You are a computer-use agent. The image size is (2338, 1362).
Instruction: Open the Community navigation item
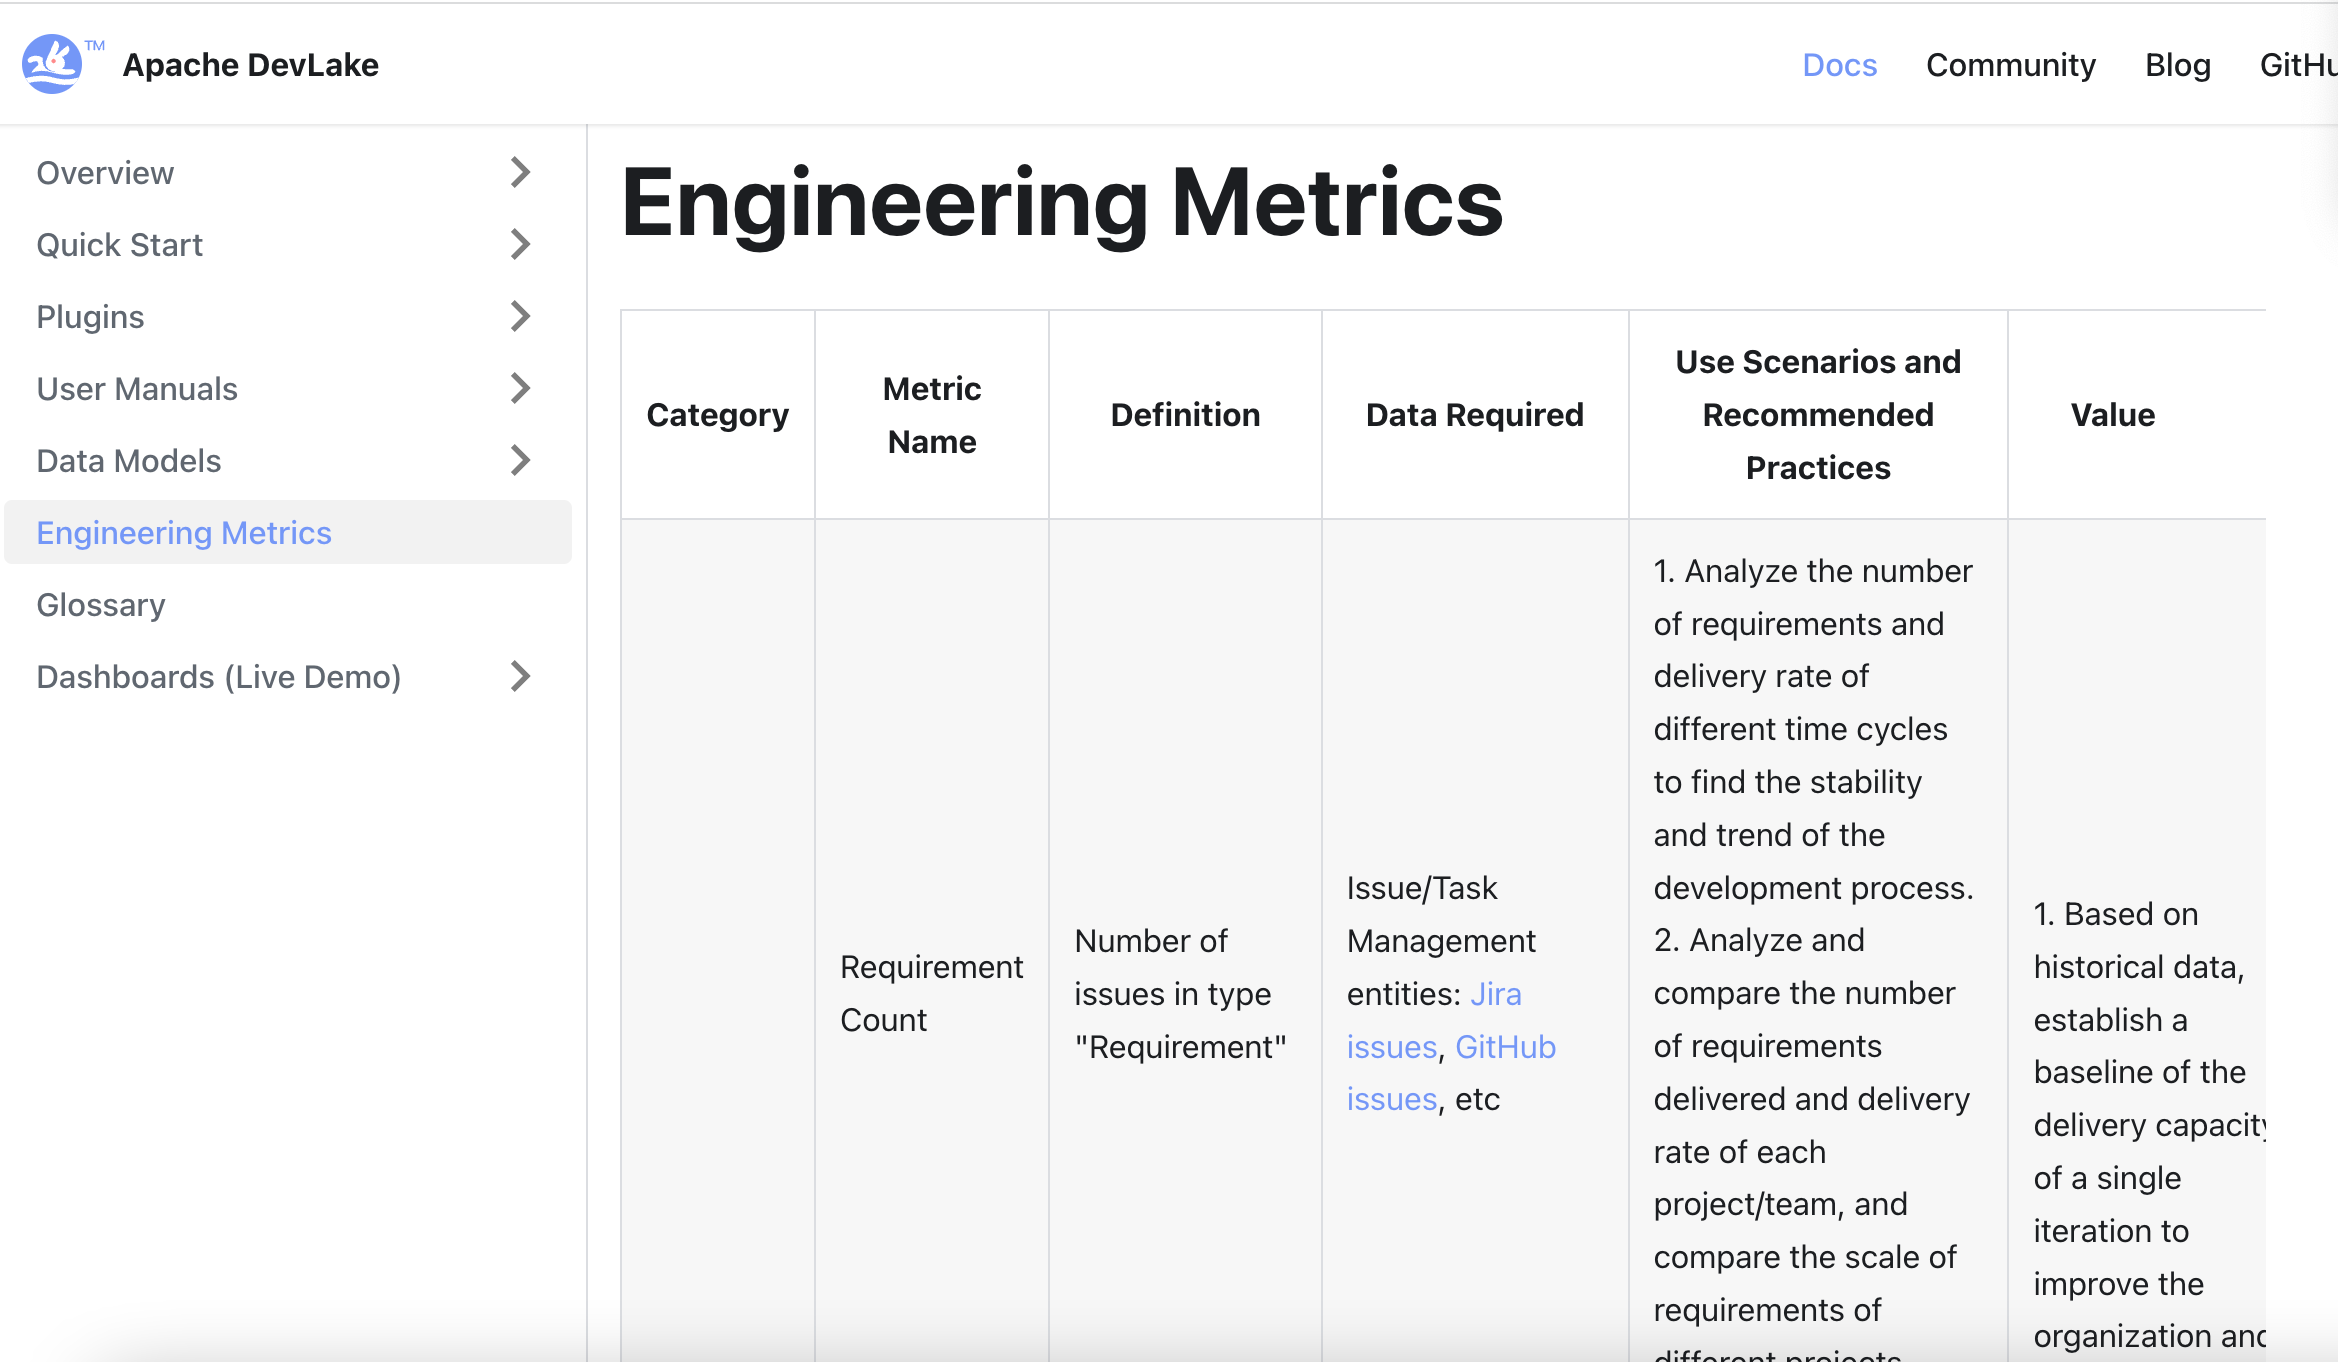[x=2010, y=64]
